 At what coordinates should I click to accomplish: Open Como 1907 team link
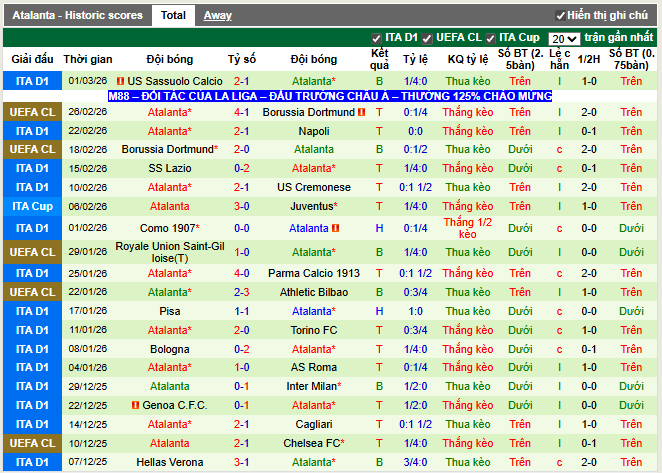[x=168, y=228]
